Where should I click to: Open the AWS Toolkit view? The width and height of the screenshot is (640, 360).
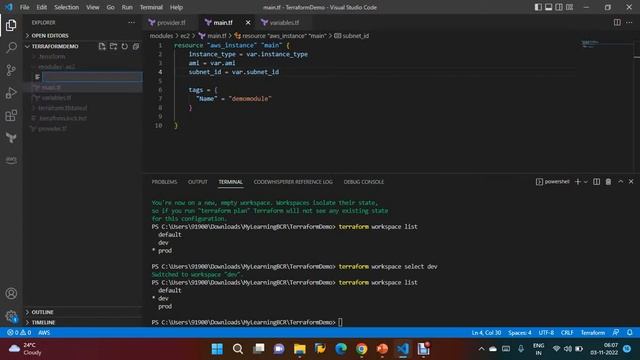tap(11, 160)
